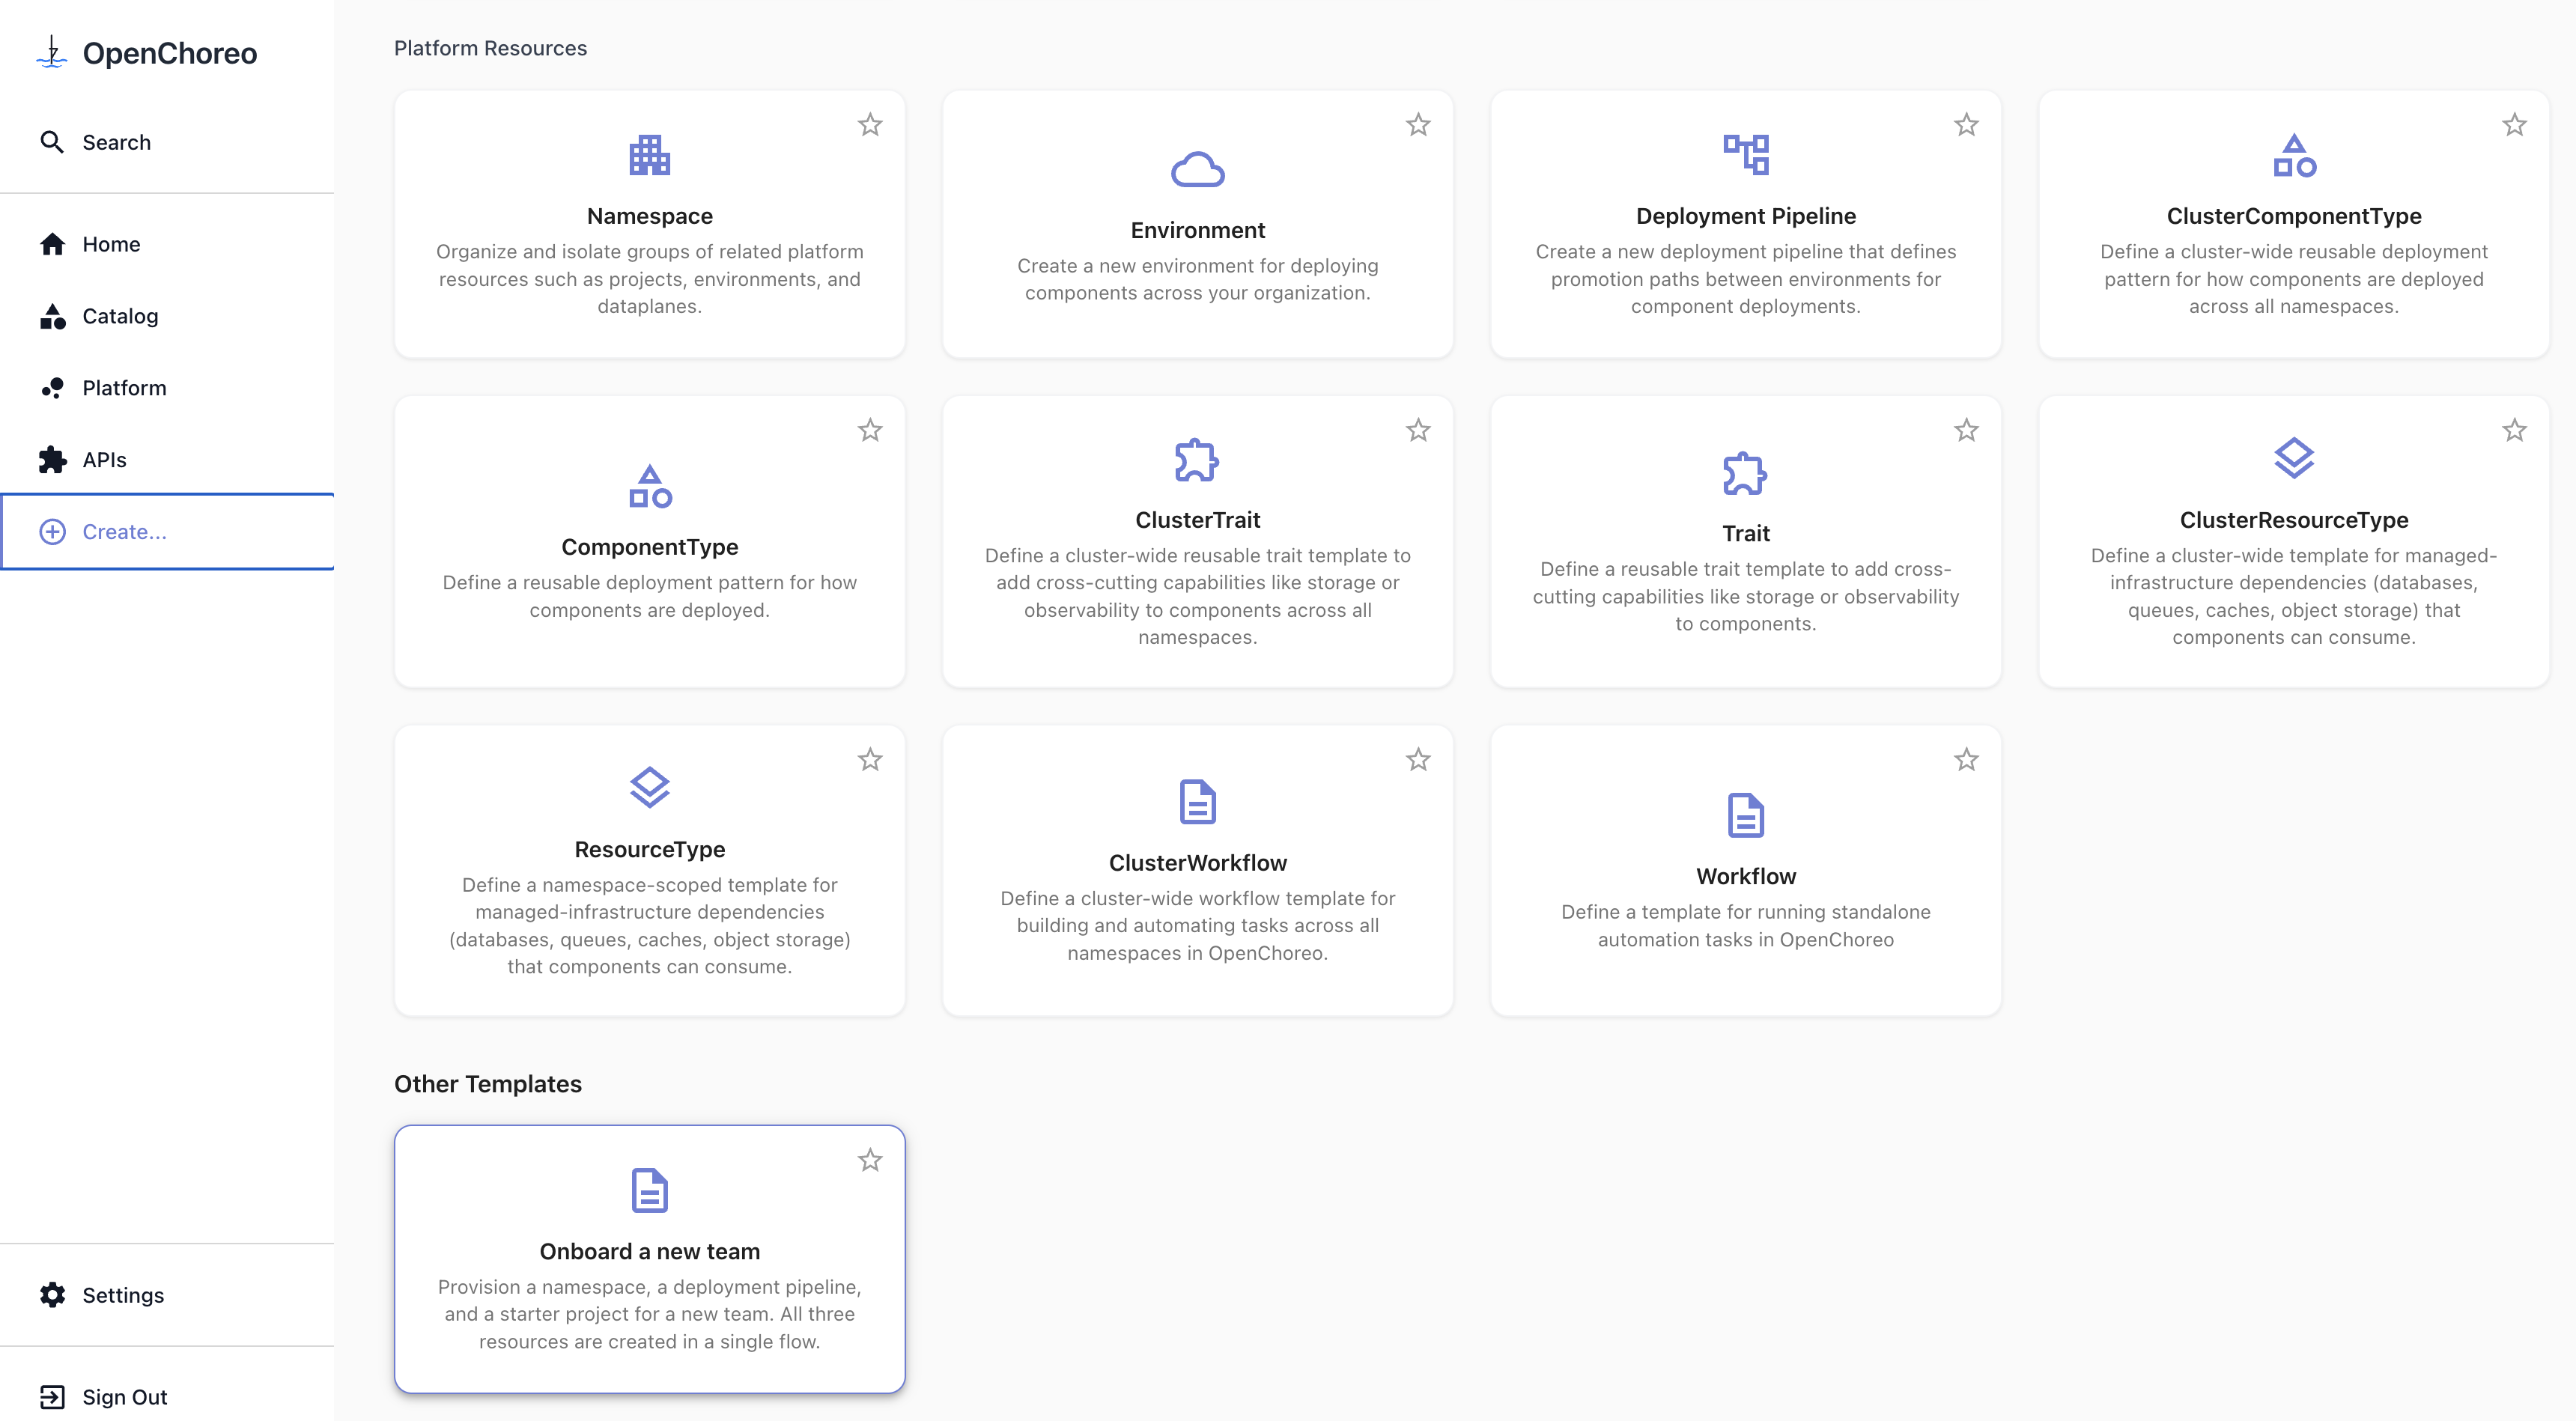
Task: Open the ClusterComponentType card title
Action: click(2294, 216)
